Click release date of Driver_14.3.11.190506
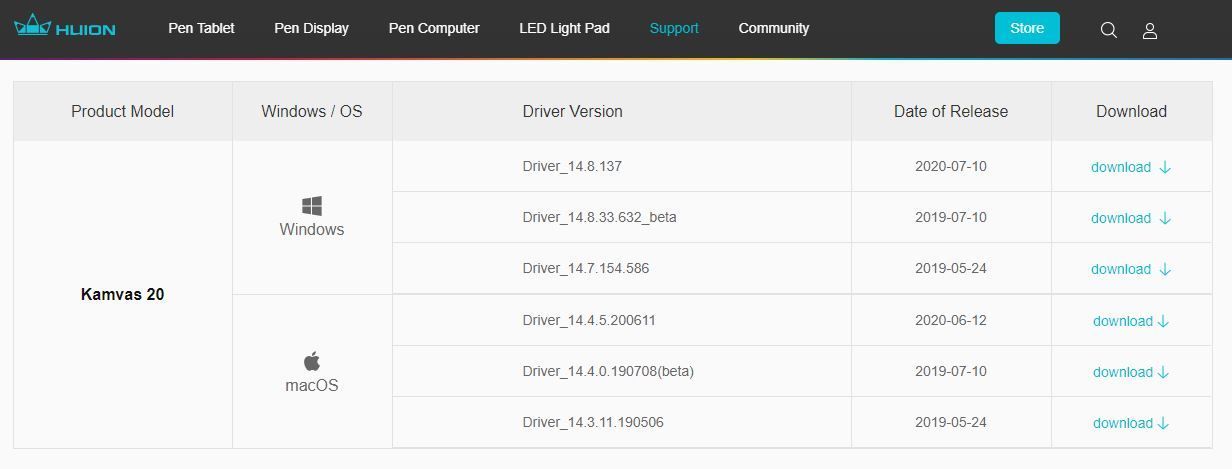 pyautogui.click(x=951, y=422)
